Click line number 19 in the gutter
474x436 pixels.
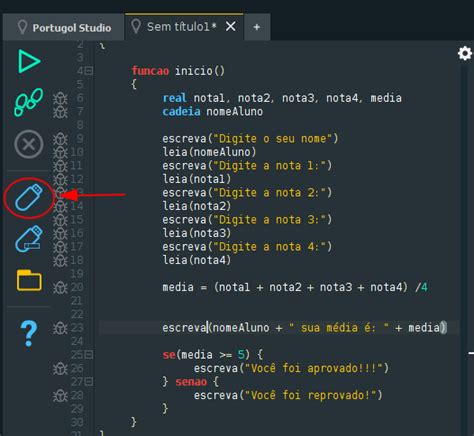[77, 274]
